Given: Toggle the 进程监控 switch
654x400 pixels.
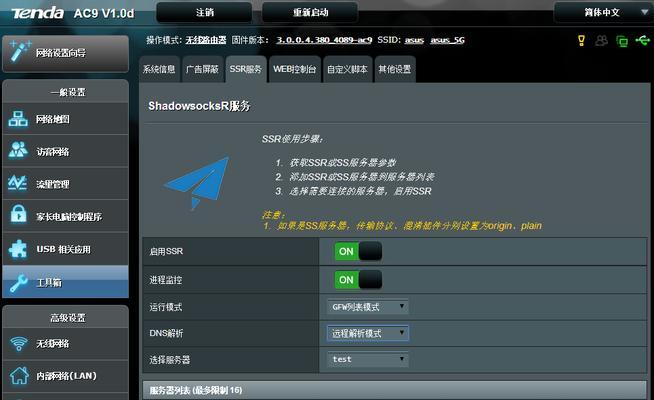Looking at the screenshot, I should pyautogui.click(x=358, y=280).
